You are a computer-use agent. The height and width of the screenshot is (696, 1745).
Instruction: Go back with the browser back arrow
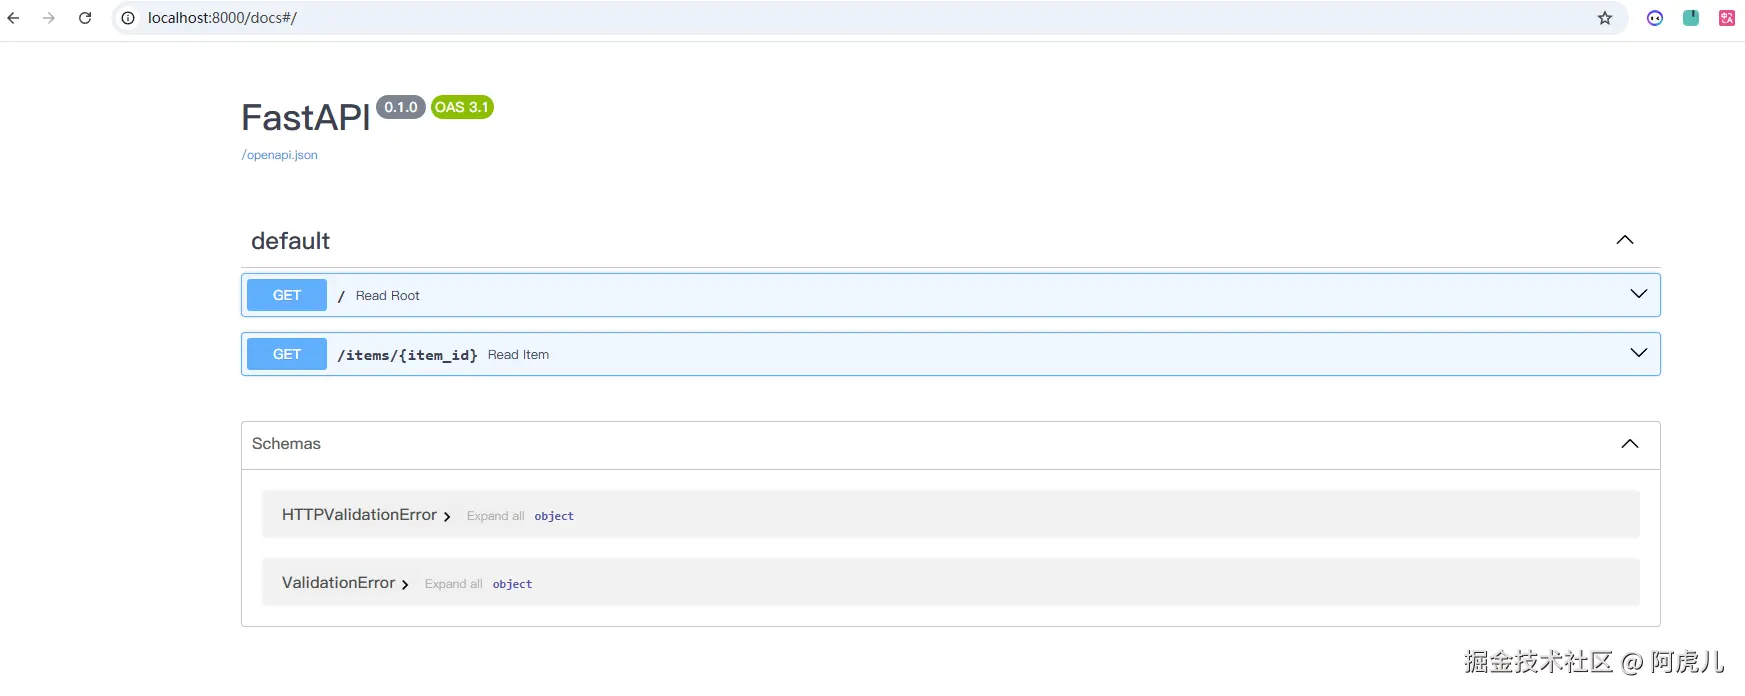13,18
